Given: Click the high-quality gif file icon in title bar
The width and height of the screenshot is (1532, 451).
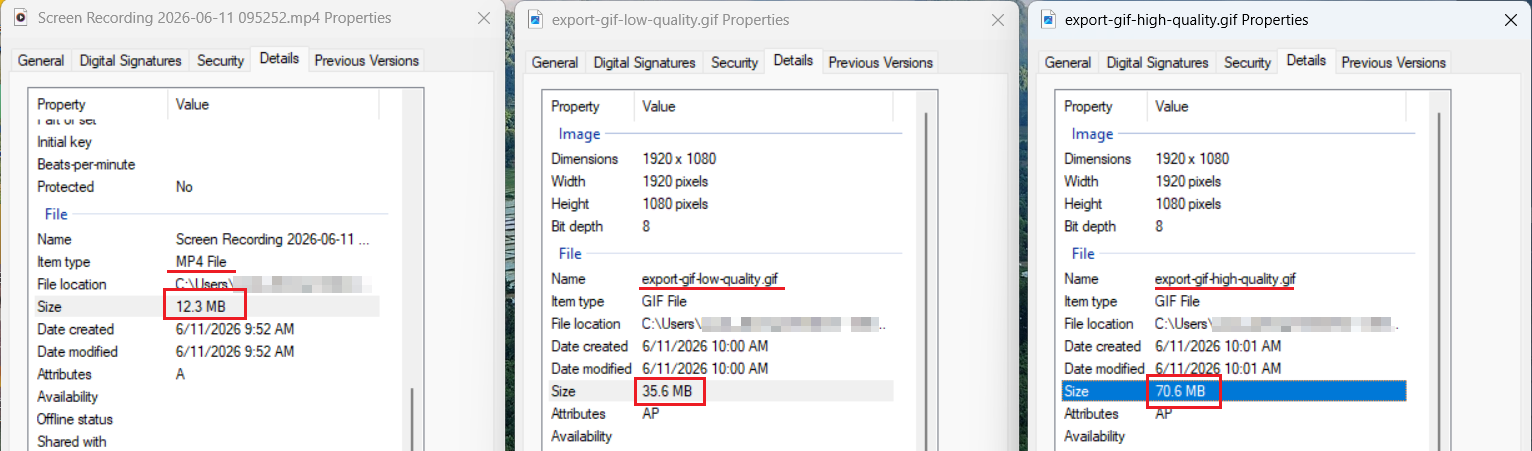Looking at the screenshot, I should coord(1048,19).
